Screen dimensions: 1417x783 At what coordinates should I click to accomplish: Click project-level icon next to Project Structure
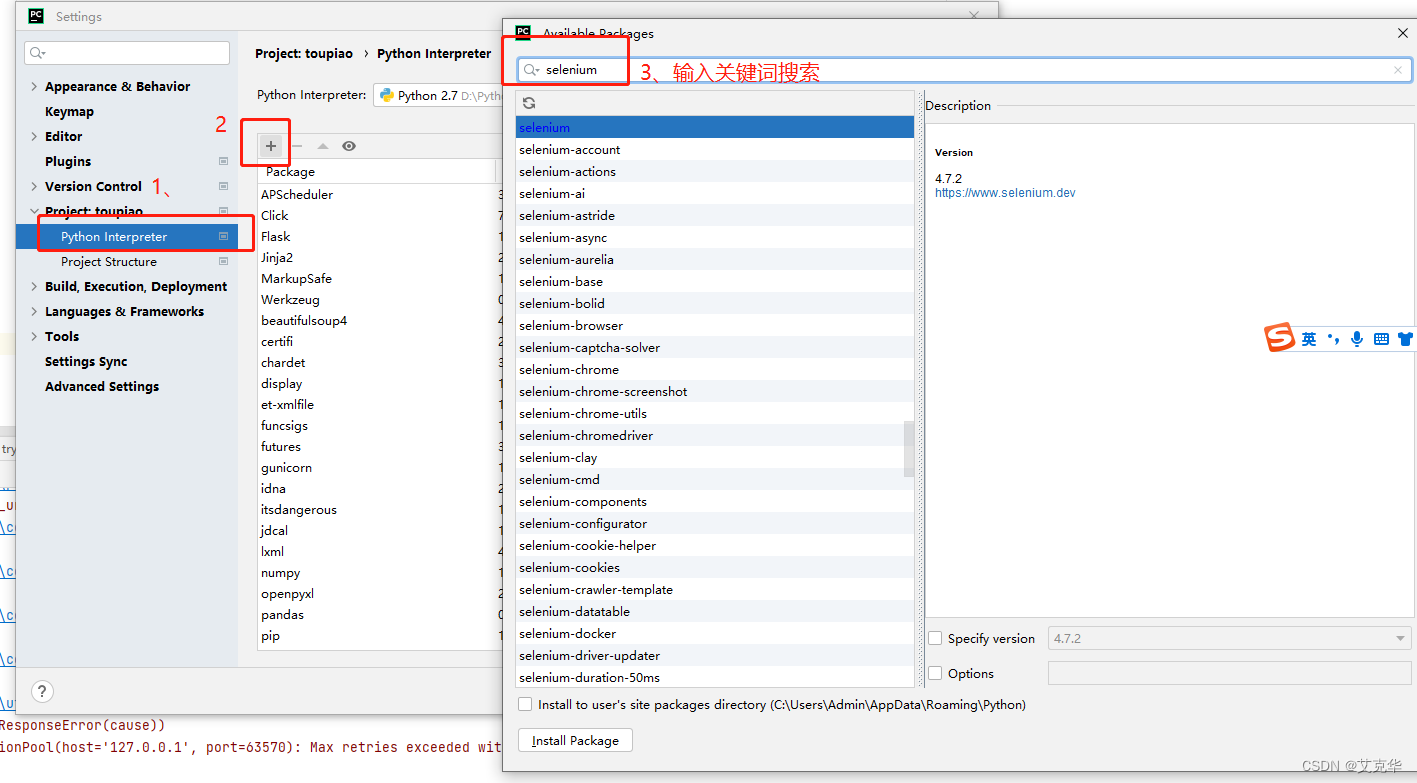223,261
